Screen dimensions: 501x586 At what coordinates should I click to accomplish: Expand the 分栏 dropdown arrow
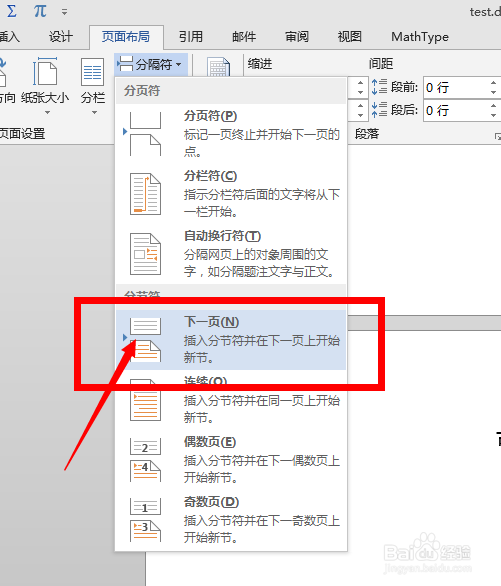pos(94,112)
